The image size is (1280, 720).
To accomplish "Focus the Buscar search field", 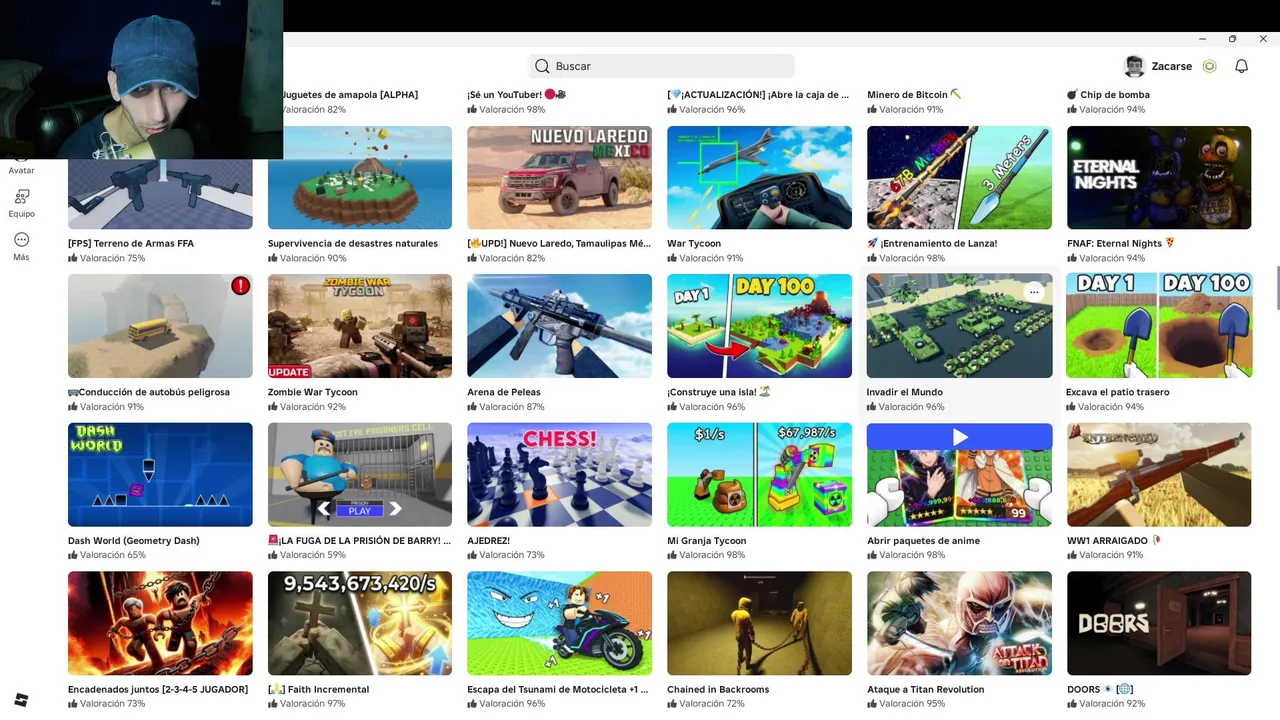I will click(x=661, y=66).
